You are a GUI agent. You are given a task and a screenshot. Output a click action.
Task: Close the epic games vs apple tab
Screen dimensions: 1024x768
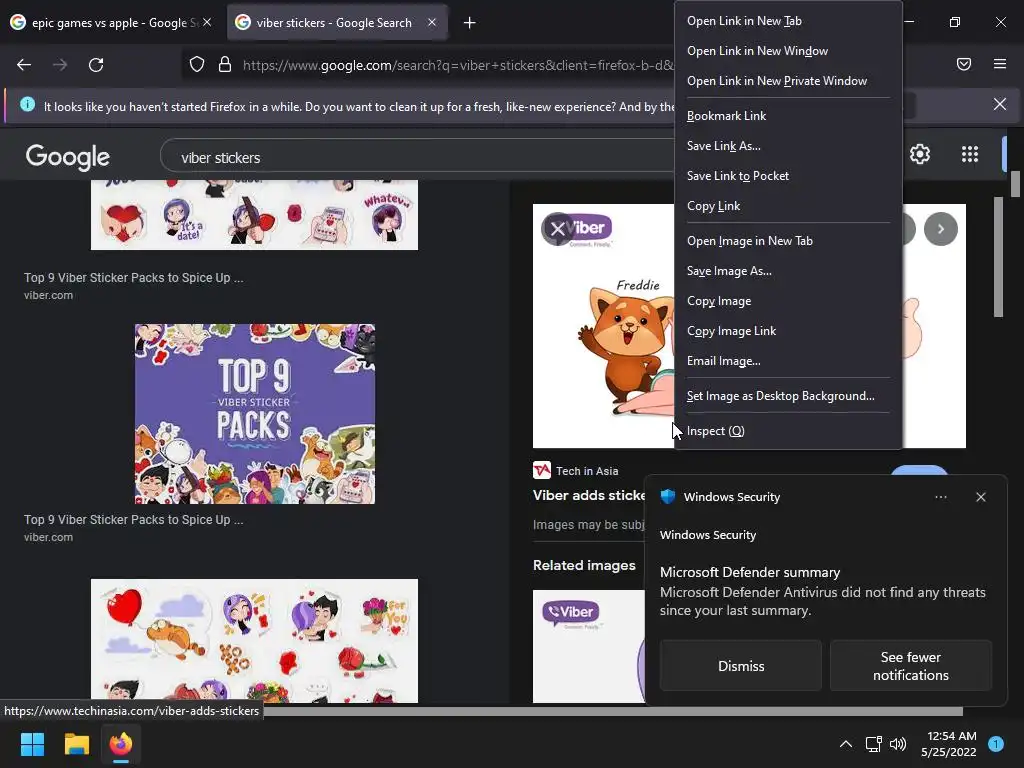click(x=207, y=22)
